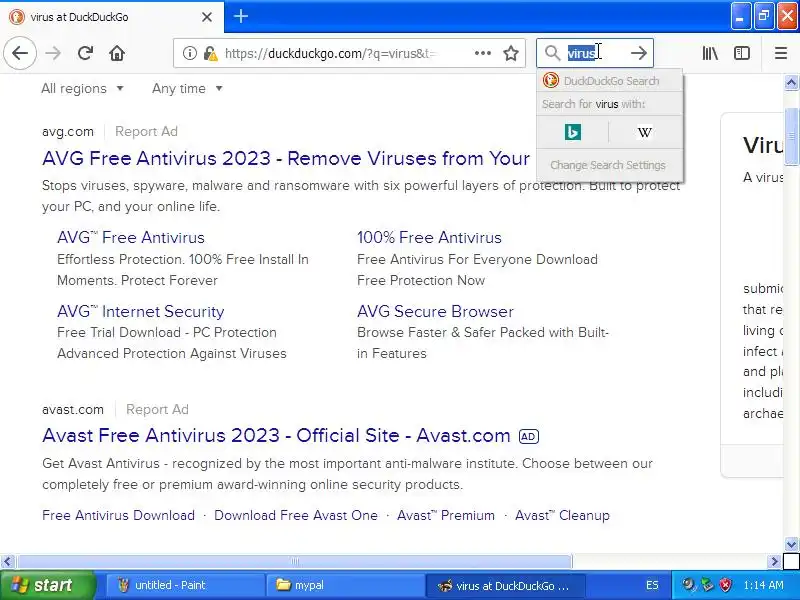800x600 pixels.
Task: Expand the All regions dropdown
Action: coord(82,88)
